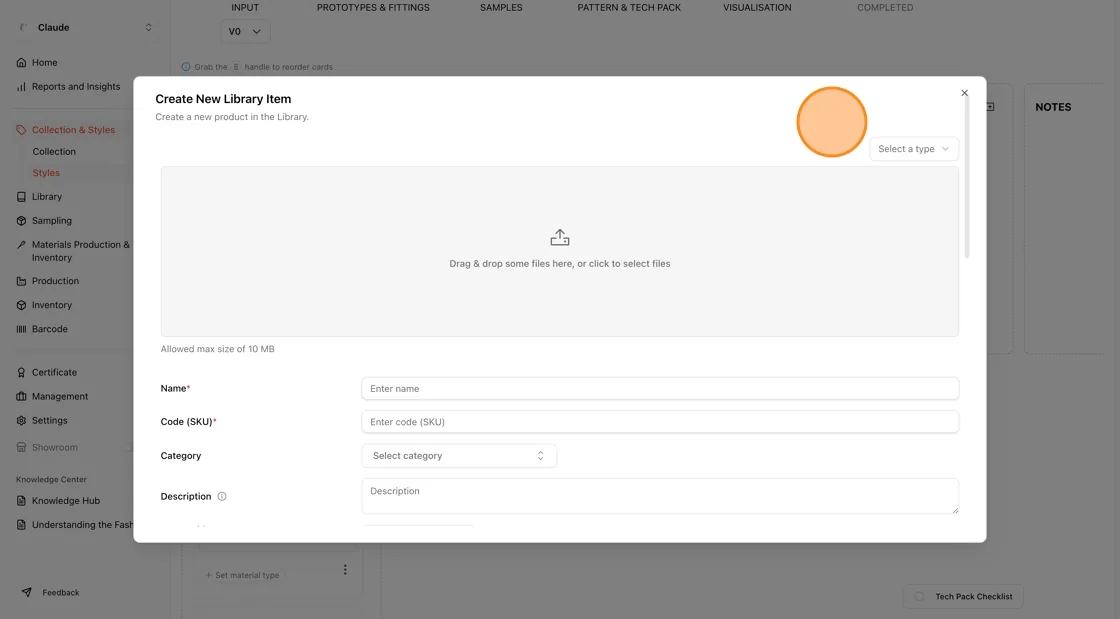Click the Library book icon
Screen dimensions: 1120x619
coord(21,197)
